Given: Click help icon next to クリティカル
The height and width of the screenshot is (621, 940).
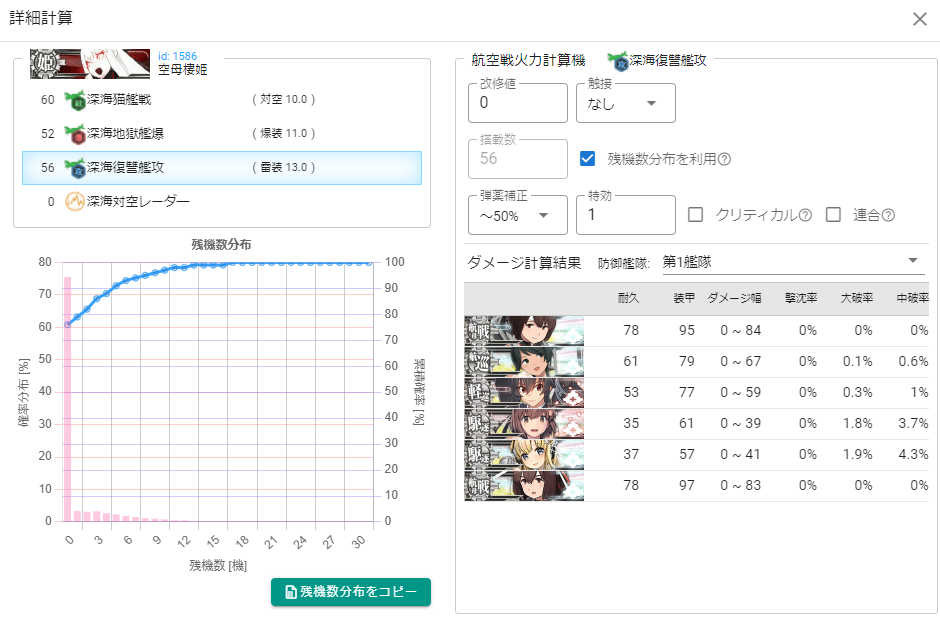Looking at the screenshot, I should (x=804, y=215).
